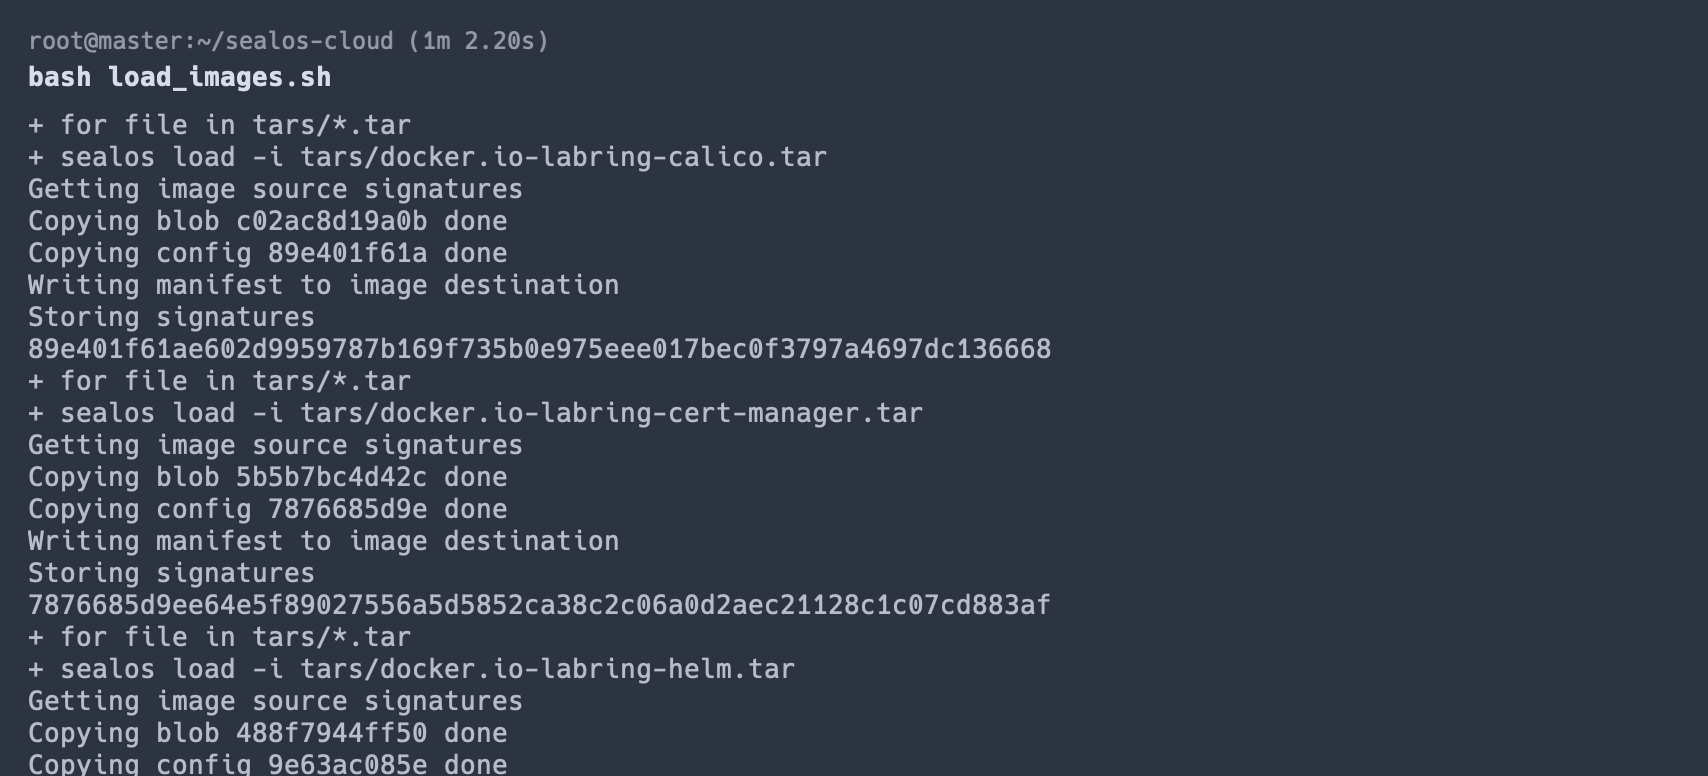Click config ID 9e63ac085e

tap(347, 764)
